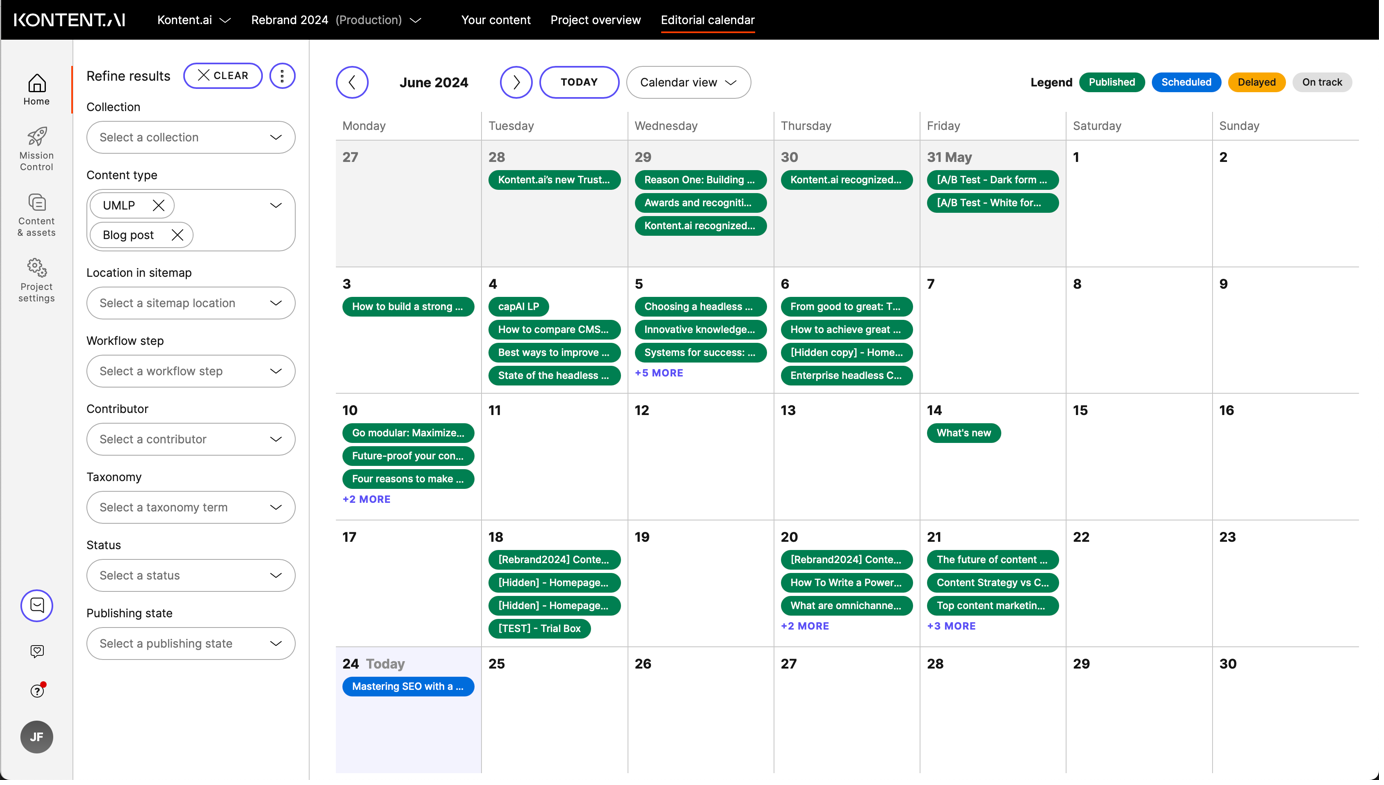The width and height of the screenshot is (1384, 785).
Task: Click the help question mark icon
Action: [x=37, y=691]
